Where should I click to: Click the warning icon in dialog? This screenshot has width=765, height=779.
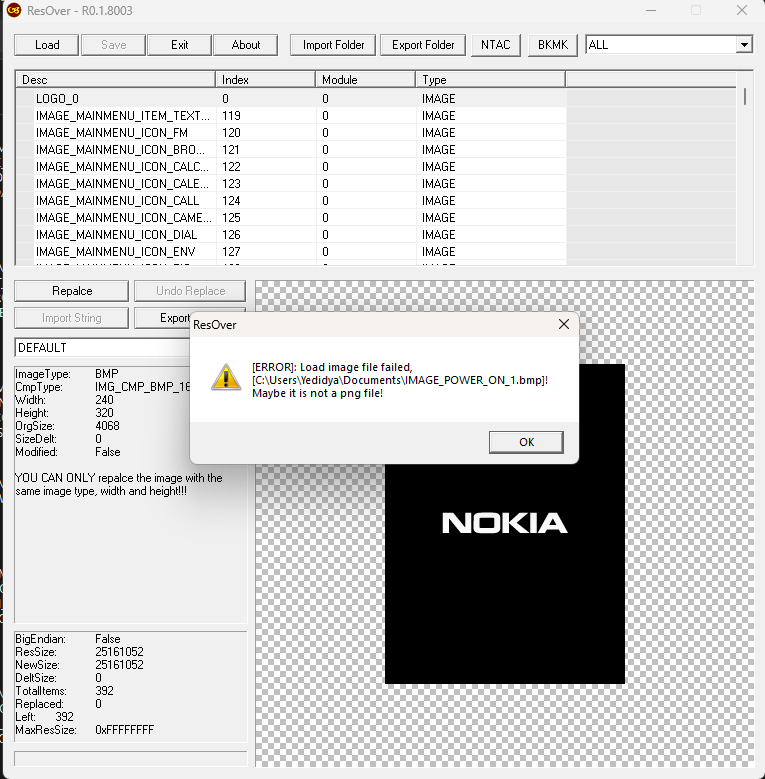pyautogui.click(x=226, y=376)
